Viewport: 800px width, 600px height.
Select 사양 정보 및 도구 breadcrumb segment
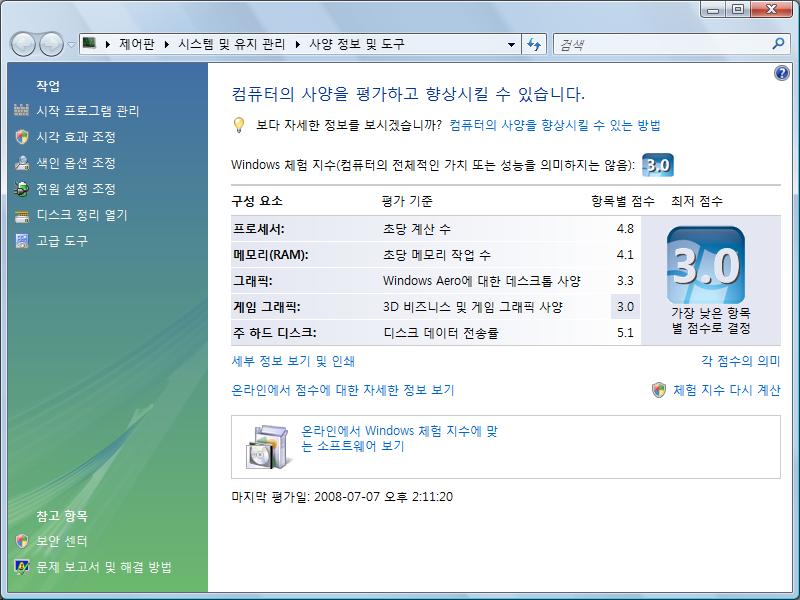pyautogui.click(x=357, y=44)
